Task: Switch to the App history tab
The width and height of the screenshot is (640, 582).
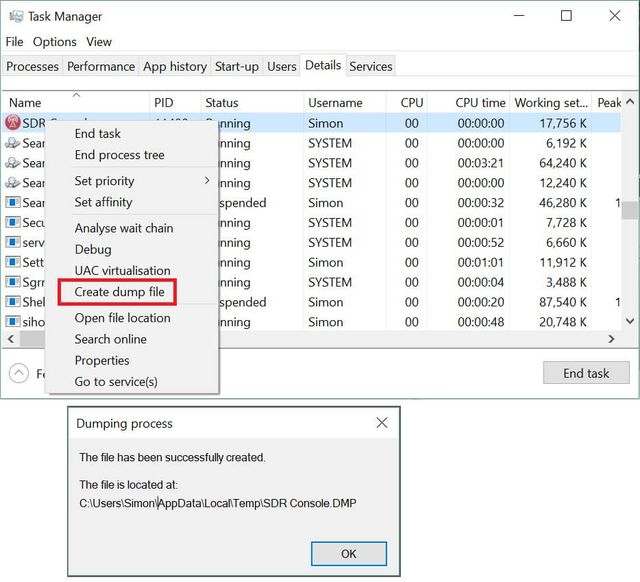Action: [175, 66]
